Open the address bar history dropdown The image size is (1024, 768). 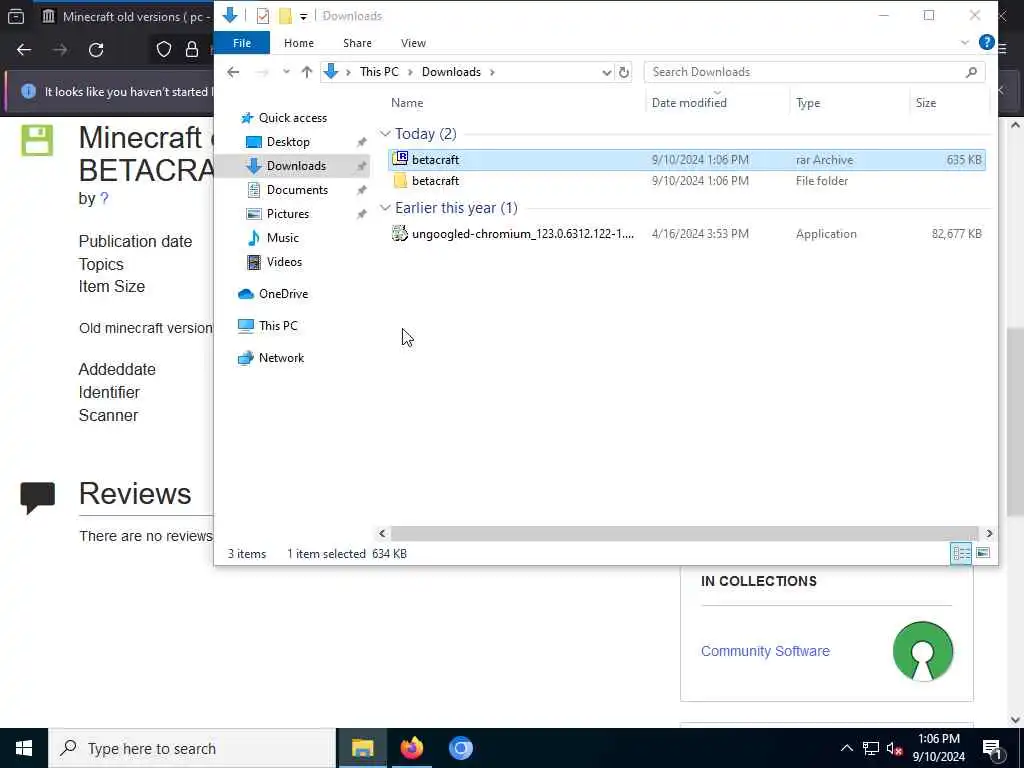(607, 72)
